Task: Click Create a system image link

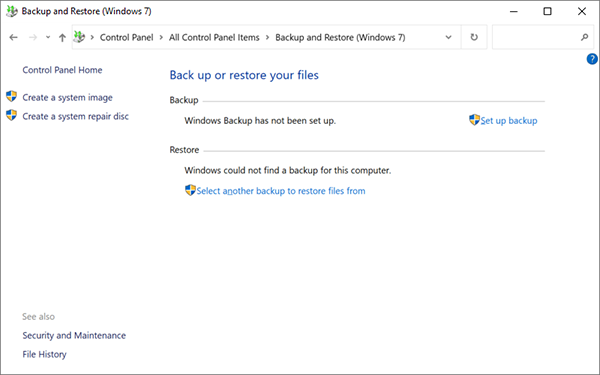Action: [67, 98]
